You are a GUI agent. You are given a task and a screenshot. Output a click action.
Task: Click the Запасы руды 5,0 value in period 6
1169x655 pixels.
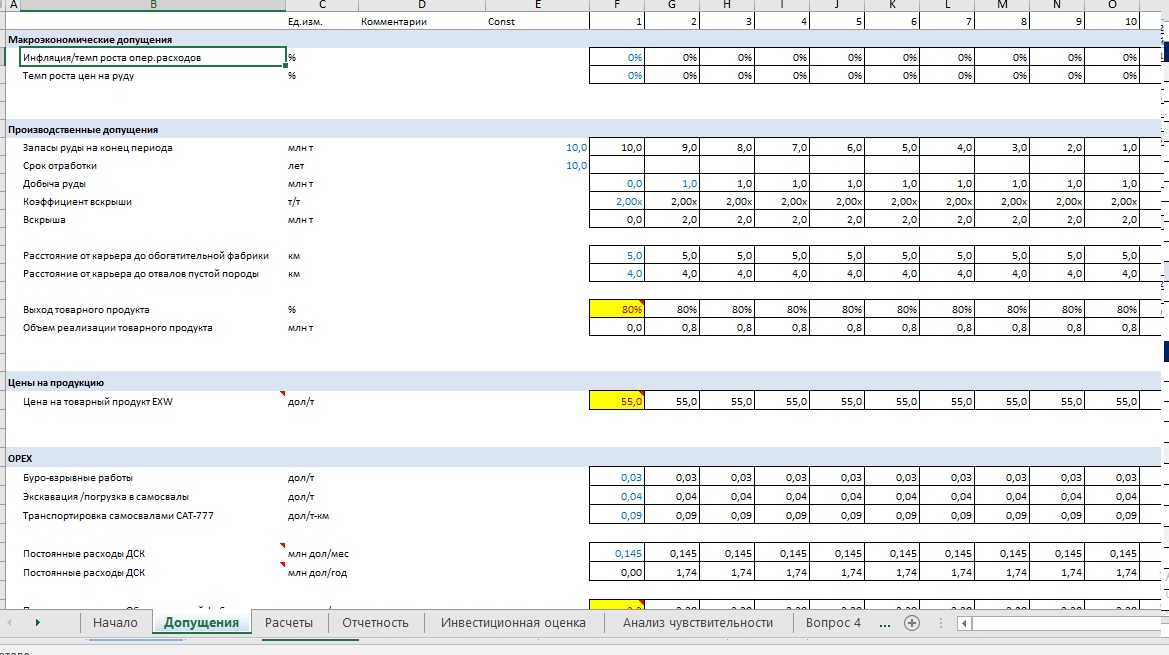tap(892, 148)
